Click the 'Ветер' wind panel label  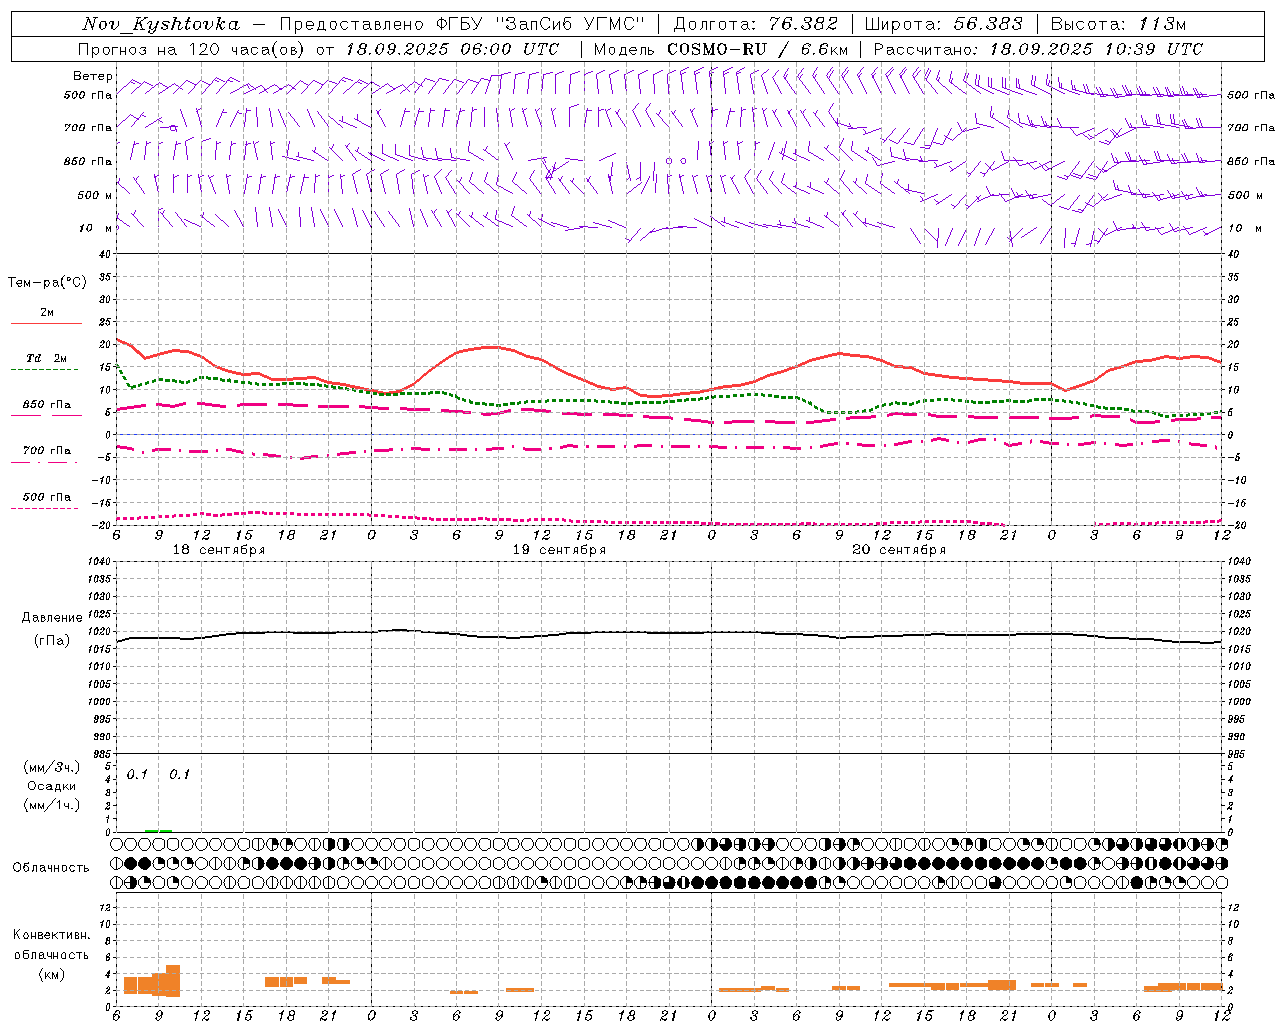tap(93, 76)
